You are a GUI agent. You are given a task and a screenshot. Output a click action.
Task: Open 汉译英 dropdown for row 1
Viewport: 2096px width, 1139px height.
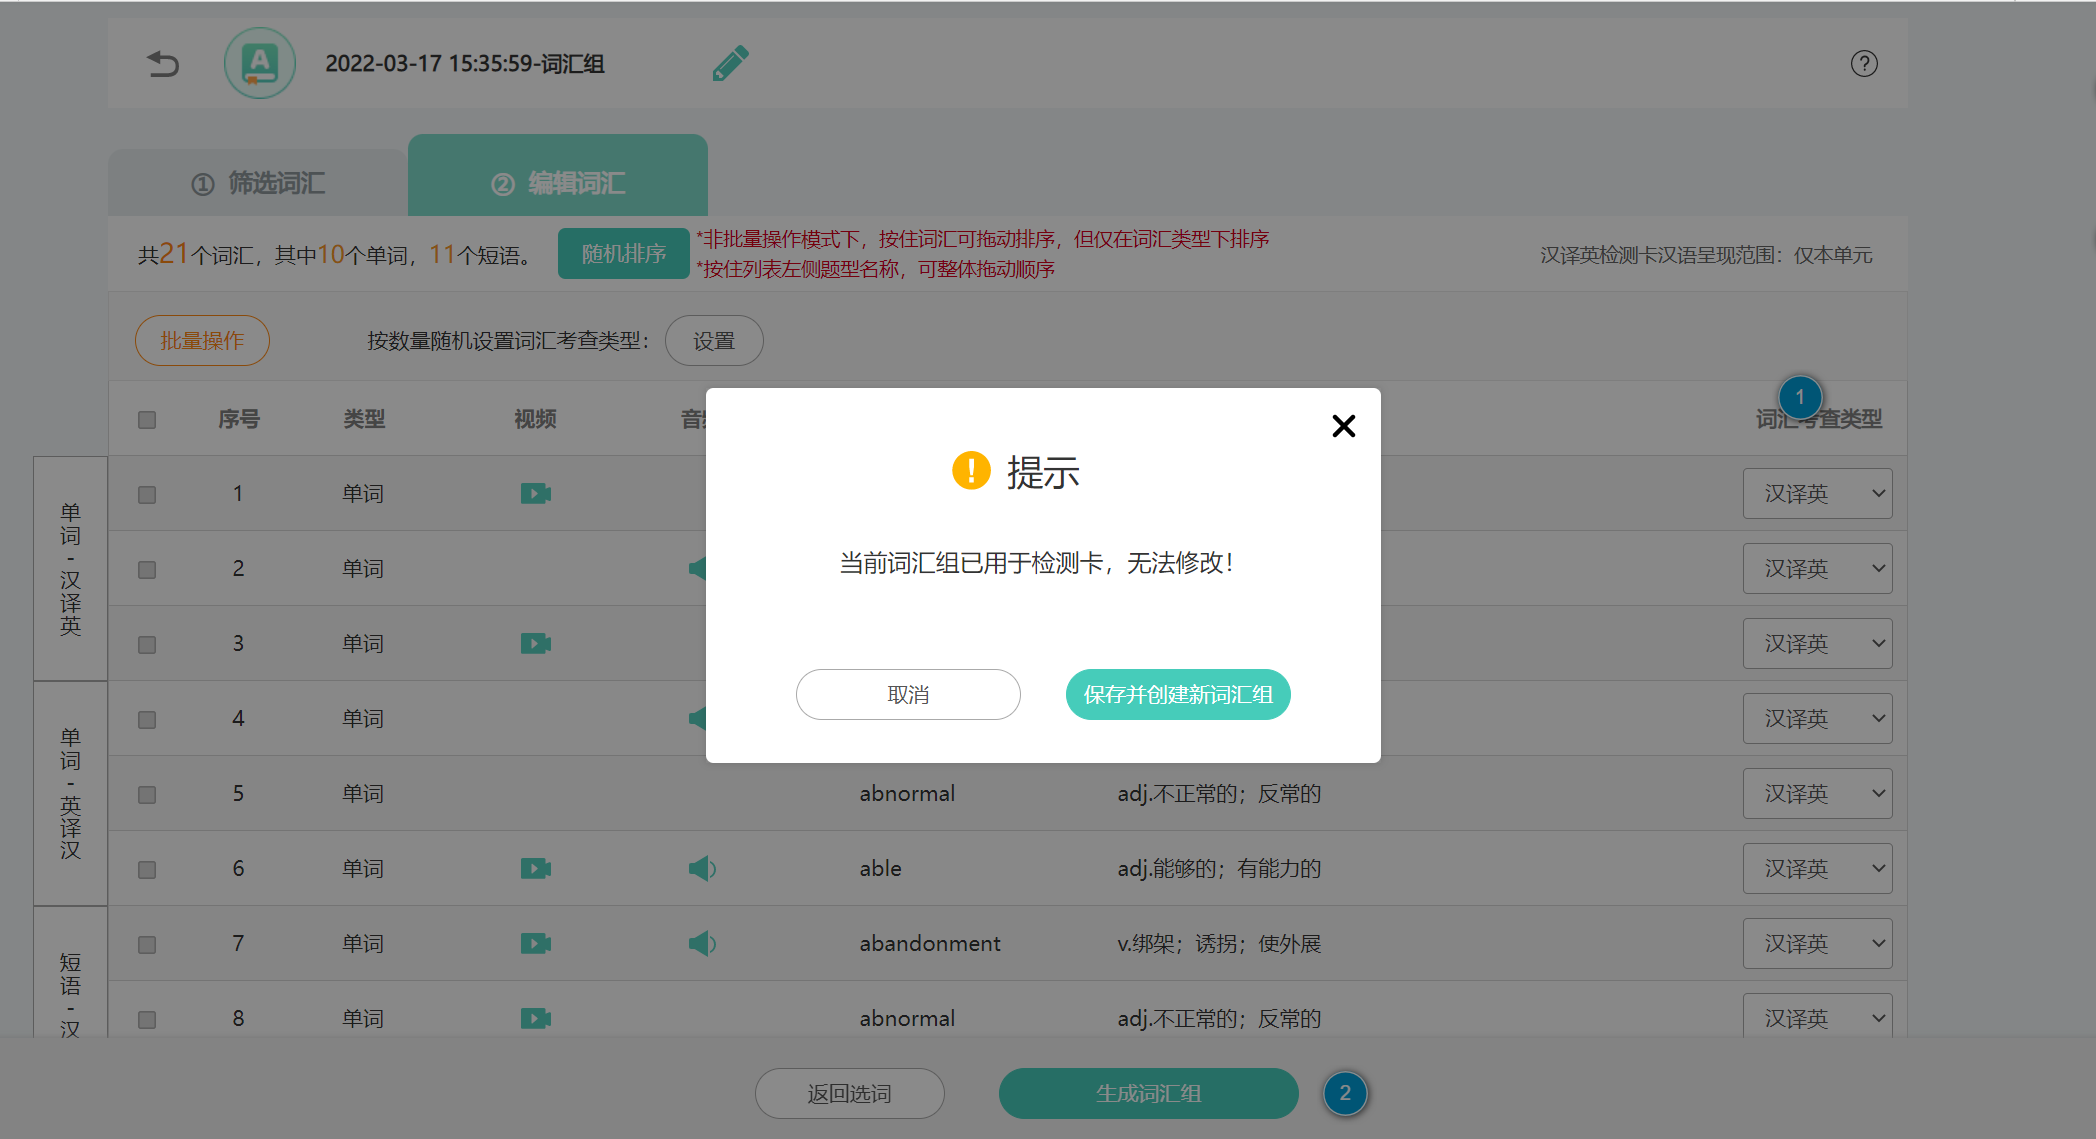(1817, 493)
